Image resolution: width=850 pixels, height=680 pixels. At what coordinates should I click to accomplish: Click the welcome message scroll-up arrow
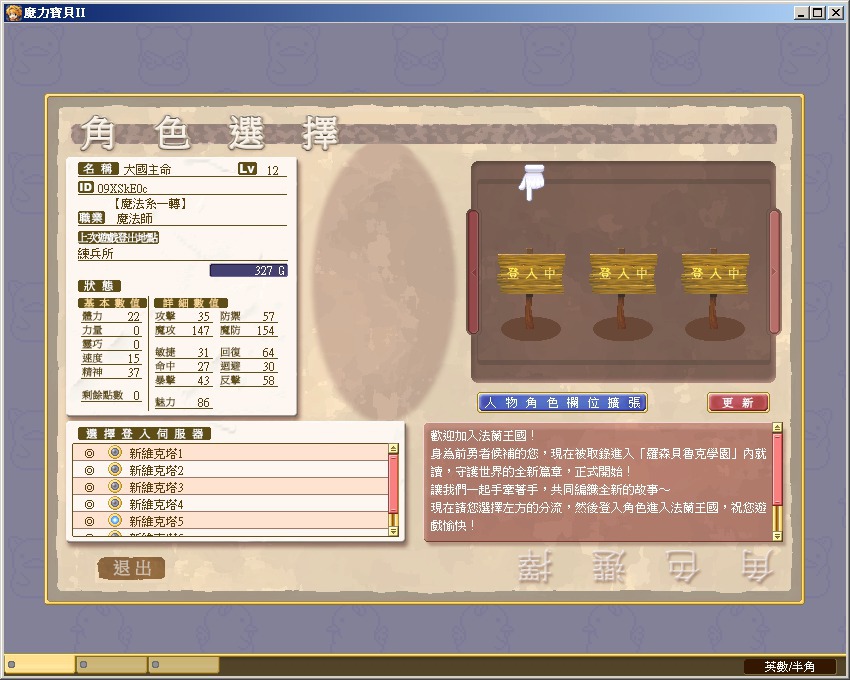[x=777, y=428]
